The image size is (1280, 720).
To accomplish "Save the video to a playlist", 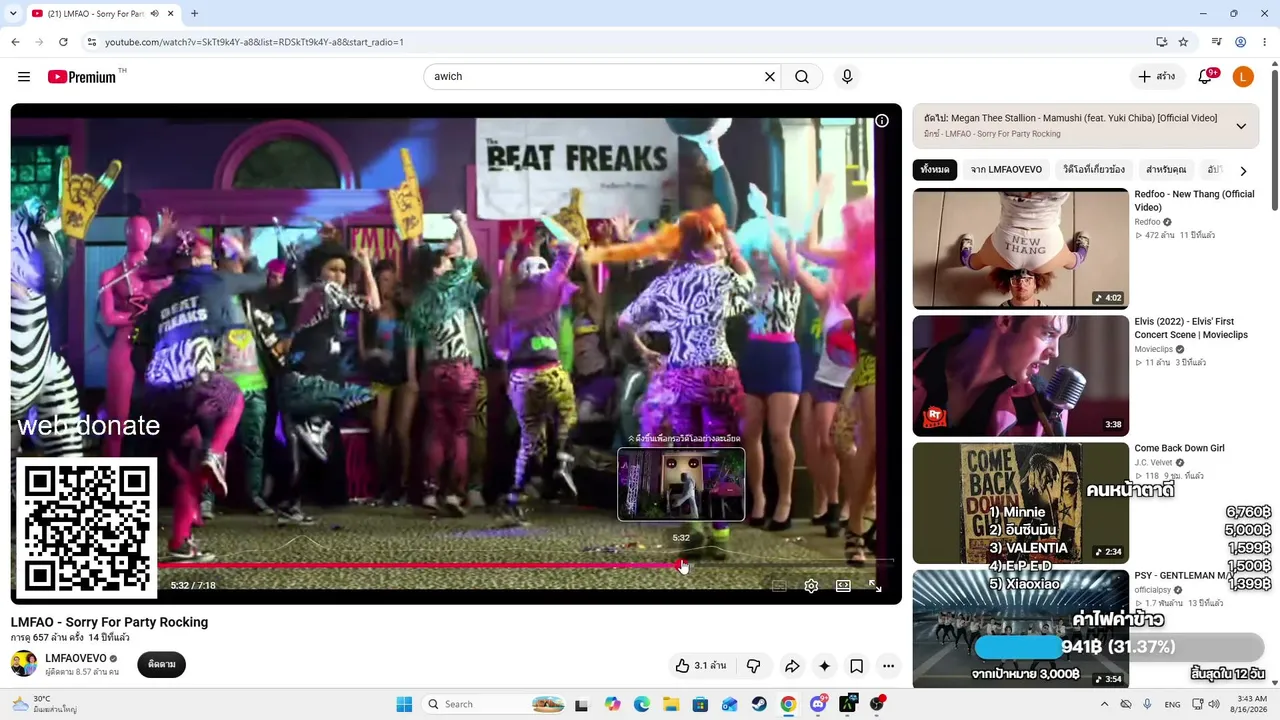I will tap(856, 666).
